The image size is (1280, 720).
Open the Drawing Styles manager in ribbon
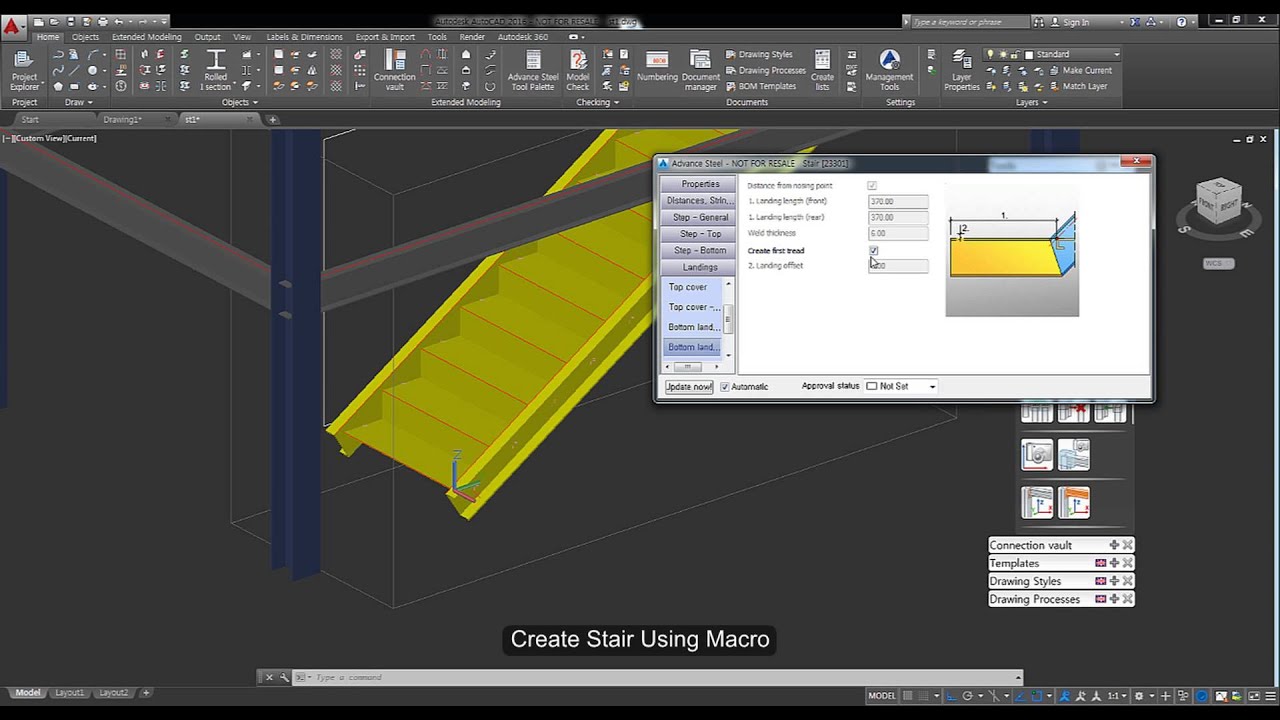coord(759,54)
